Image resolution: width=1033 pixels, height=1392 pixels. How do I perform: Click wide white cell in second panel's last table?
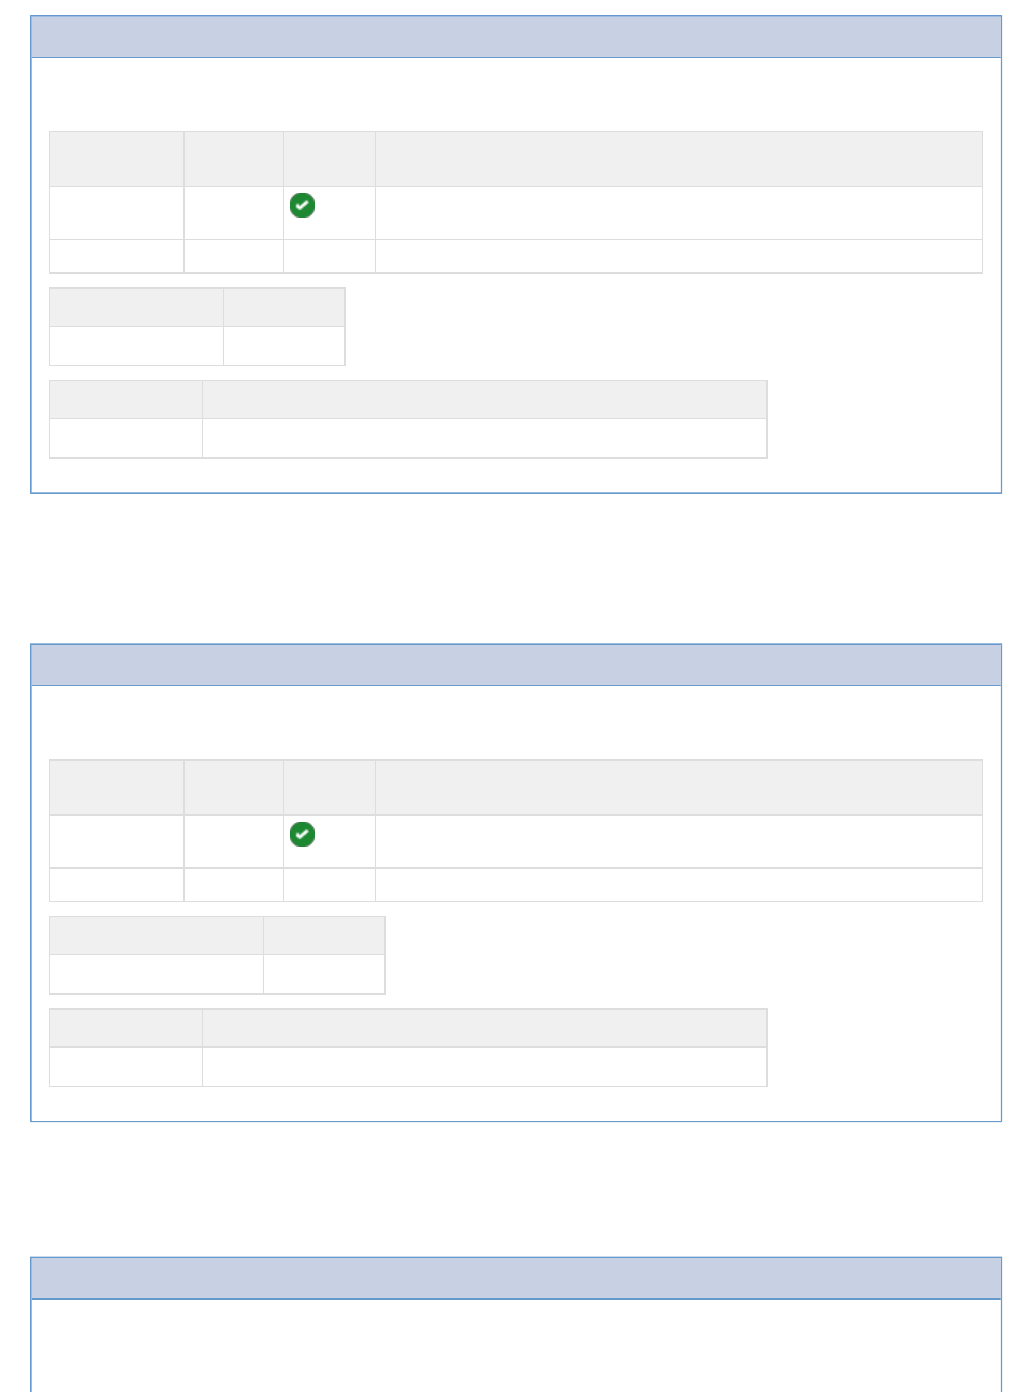(485, 1066)
